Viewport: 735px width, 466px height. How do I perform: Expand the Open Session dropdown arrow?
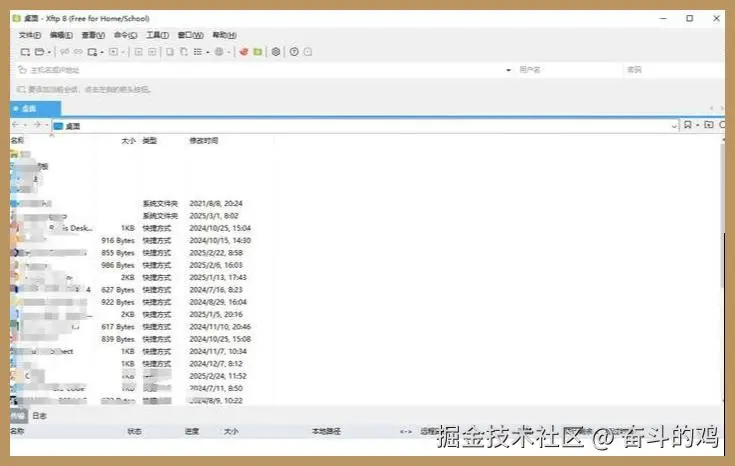tap(49, 53)
